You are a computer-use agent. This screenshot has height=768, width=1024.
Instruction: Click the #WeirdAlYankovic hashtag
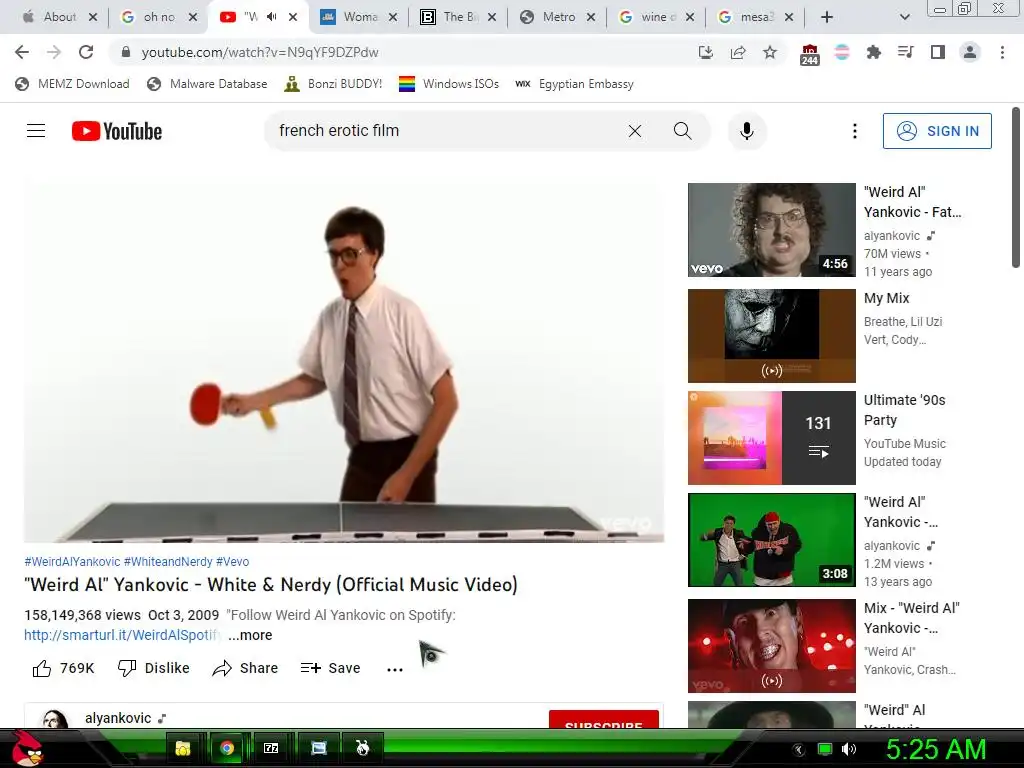[x=72, y=562]
